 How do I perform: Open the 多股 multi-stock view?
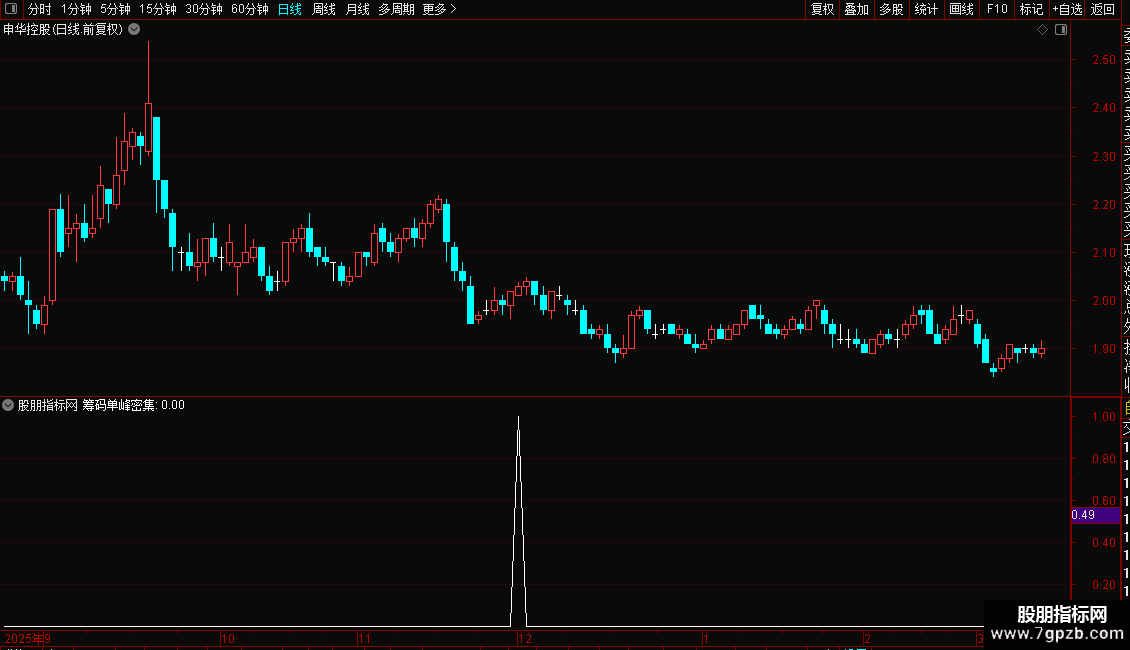891,9
